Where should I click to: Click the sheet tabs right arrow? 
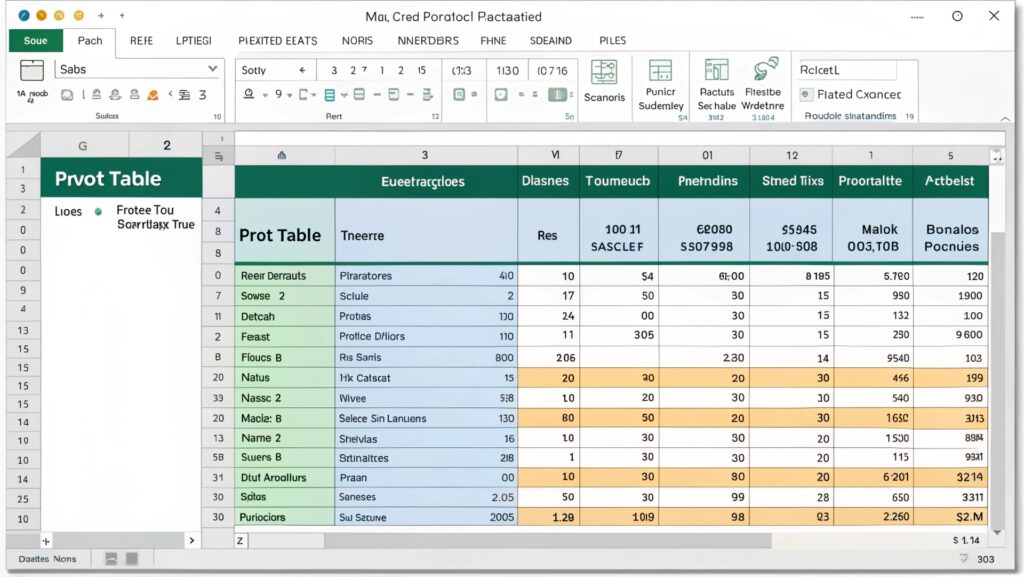tap(191, 540)
